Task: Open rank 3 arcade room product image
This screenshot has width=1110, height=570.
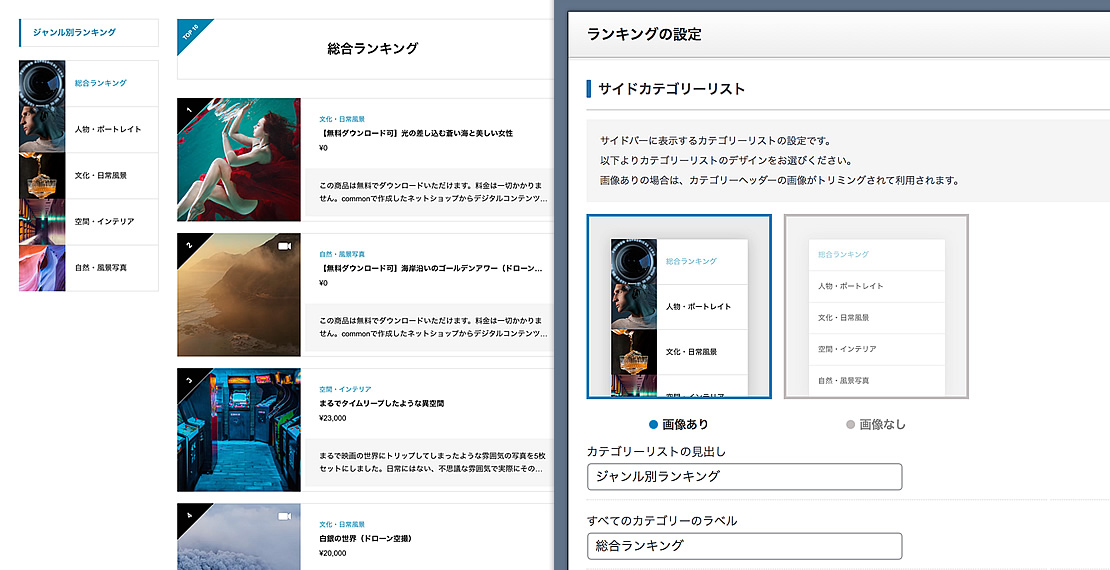Action: pyautogui.click(x=239, y=430)
